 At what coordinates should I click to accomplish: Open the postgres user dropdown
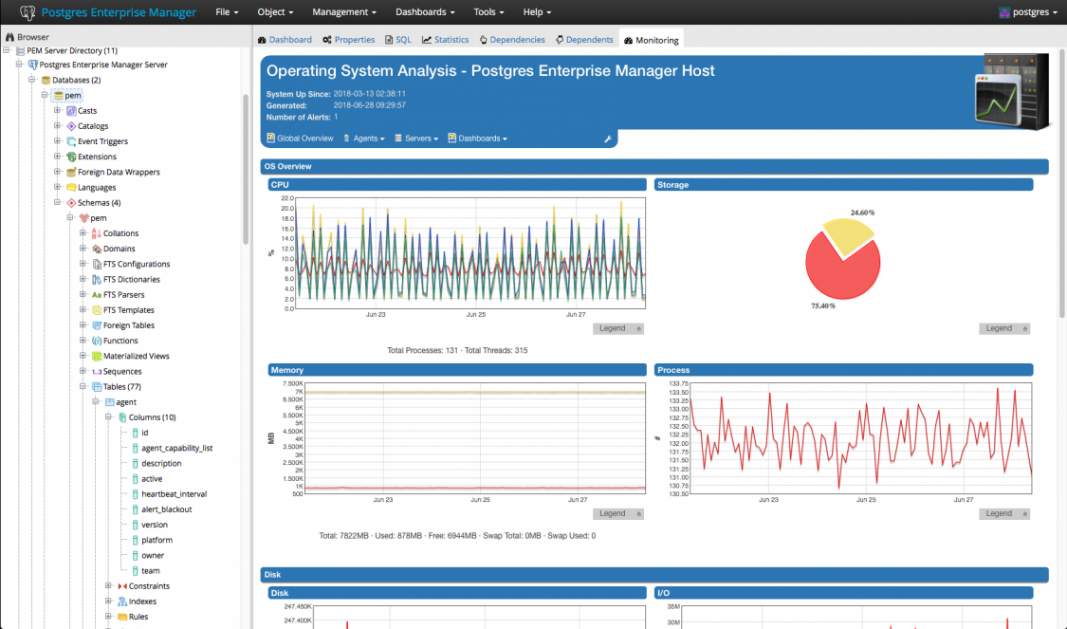(x=1028, y=12)
